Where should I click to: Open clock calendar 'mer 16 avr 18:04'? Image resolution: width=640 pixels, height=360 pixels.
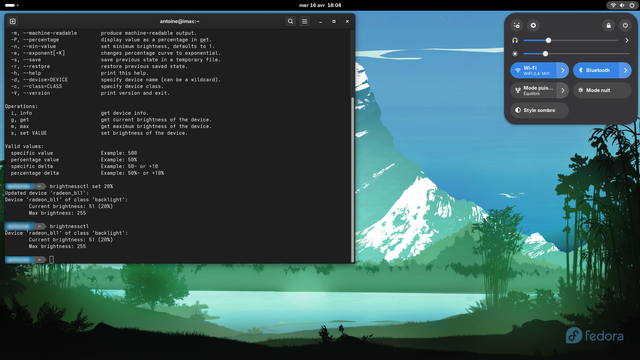(x=320, y=5)
